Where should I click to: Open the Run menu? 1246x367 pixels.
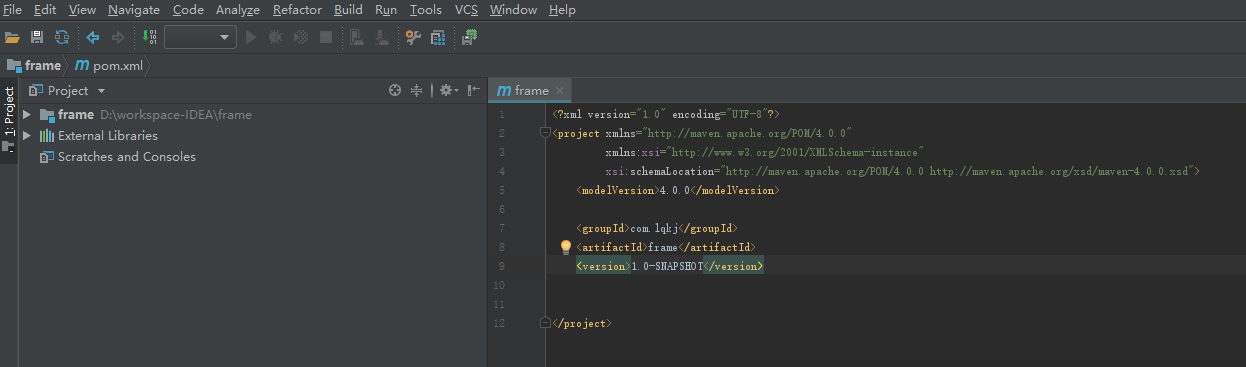(386, 10)
